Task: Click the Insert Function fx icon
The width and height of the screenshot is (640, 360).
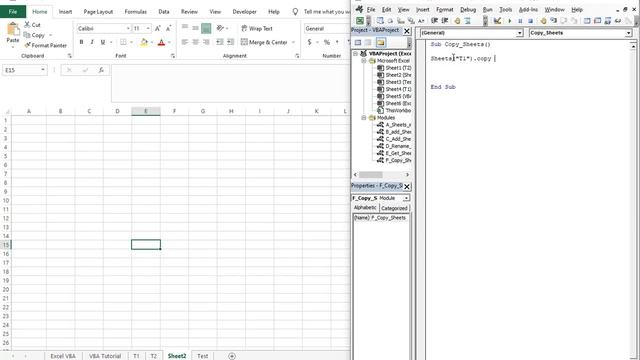Action: 101,70
